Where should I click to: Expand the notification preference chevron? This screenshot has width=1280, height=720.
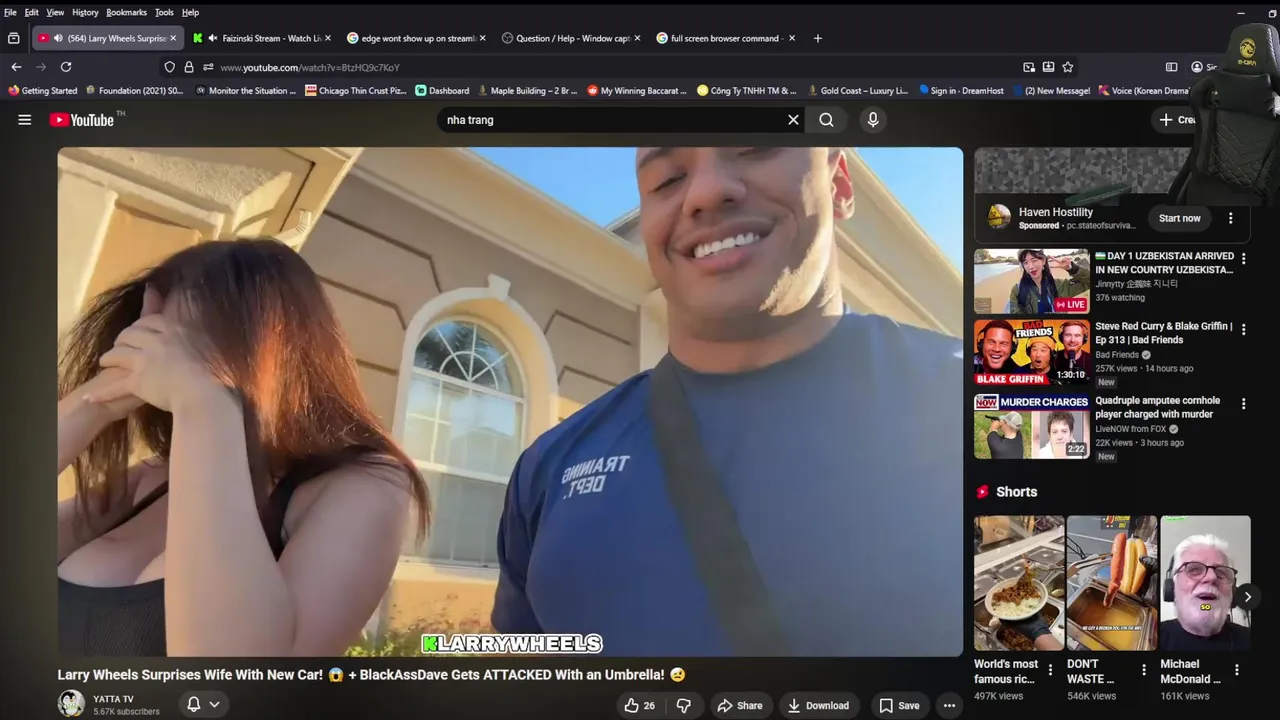point(214,705)
